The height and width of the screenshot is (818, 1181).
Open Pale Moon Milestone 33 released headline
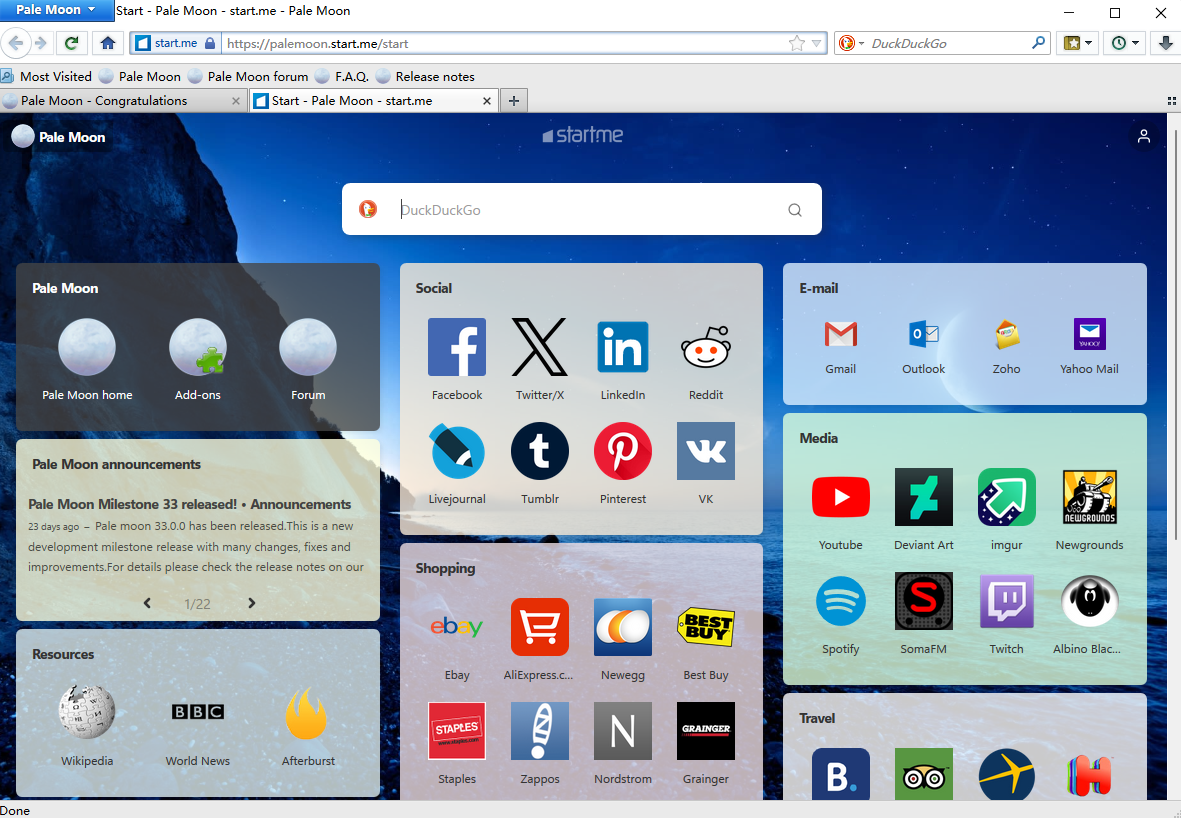pos(190,504)
